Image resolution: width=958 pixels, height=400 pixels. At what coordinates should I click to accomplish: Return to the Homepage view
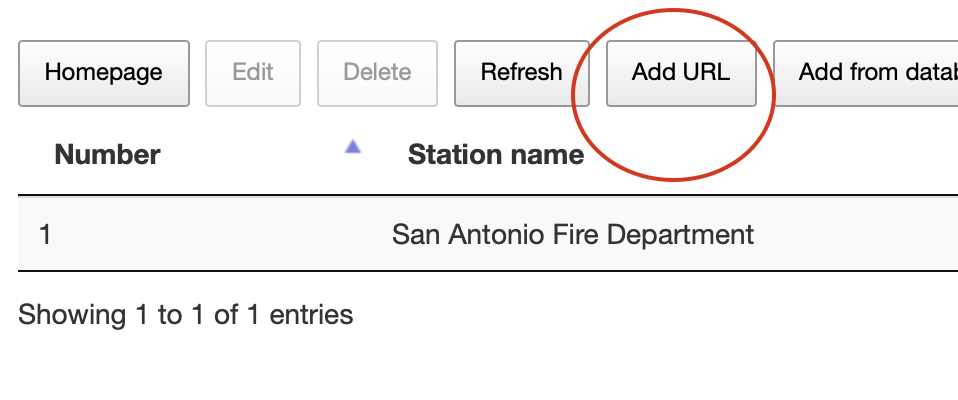point(104,73)
